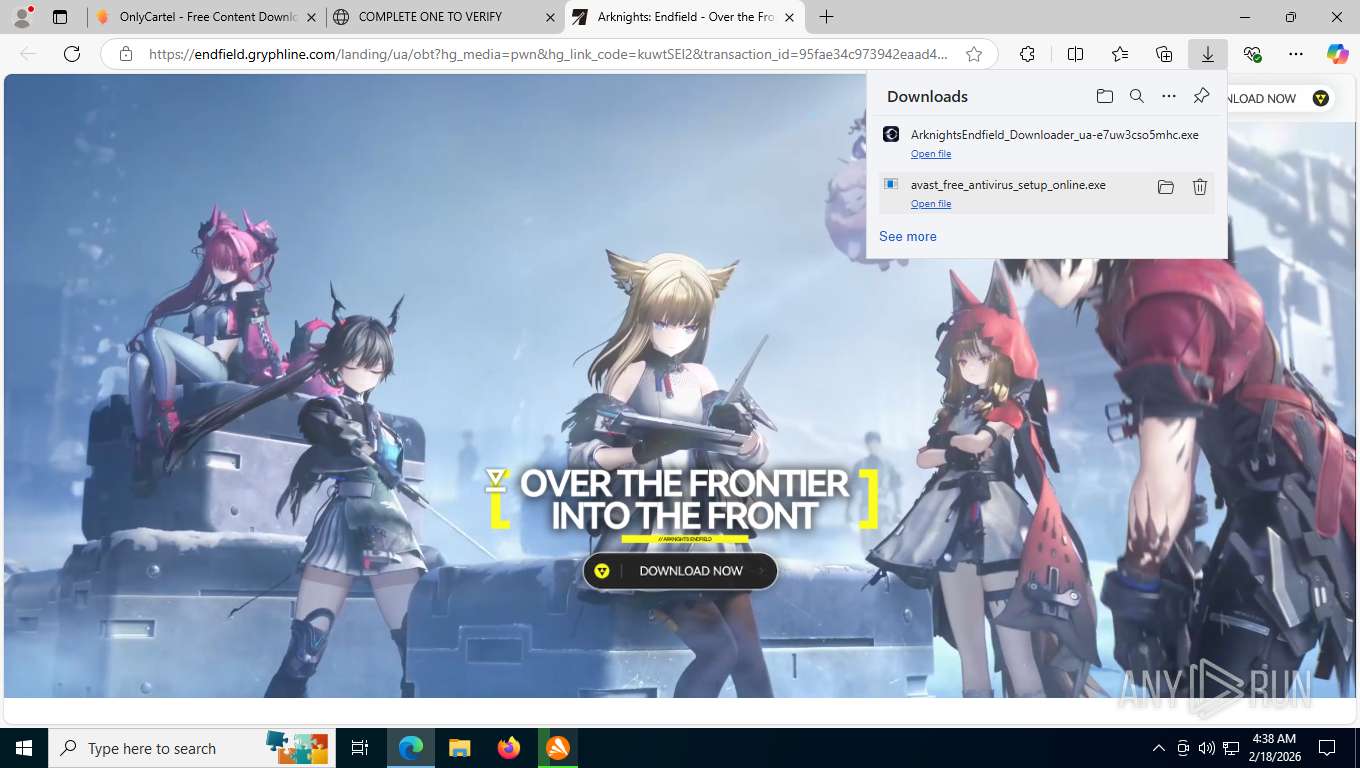The height and width of the screenshot is (768, 1360).
Task: Open the browser profile icon
Action: (22, 17)
